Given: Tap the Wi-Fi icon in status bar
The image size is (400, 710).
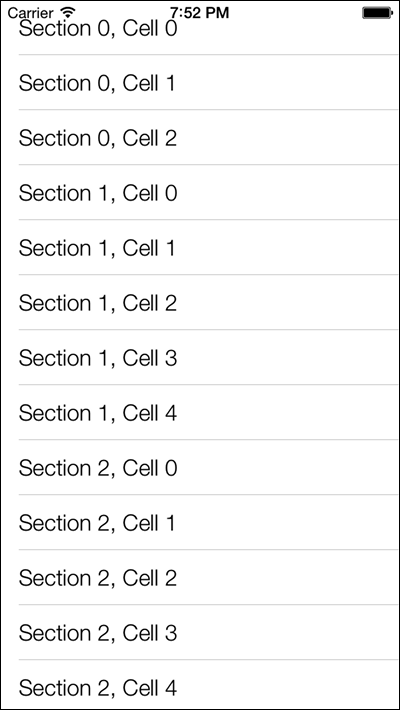Looking at the screenshot, I should point(68,13).
